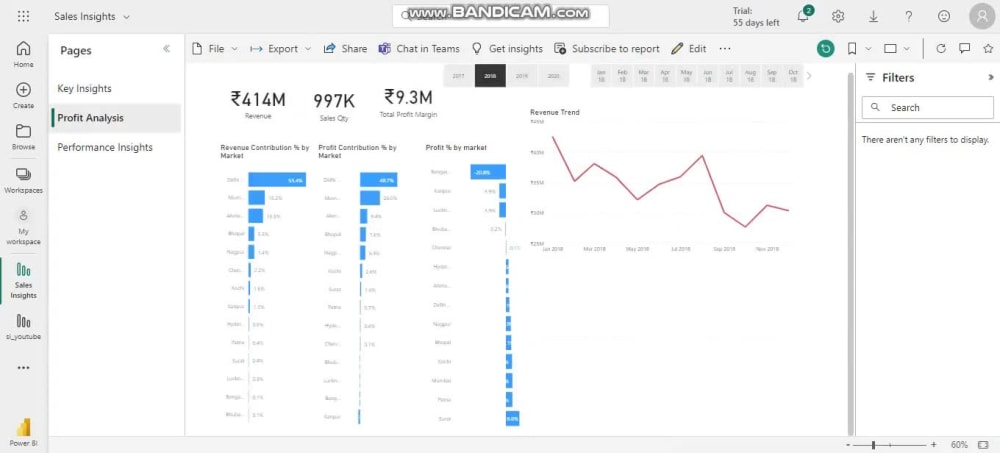The width and height of the screenshot is (1000, 453).
Task: Open the Export dropdown
Action: [x=281, y=48]
